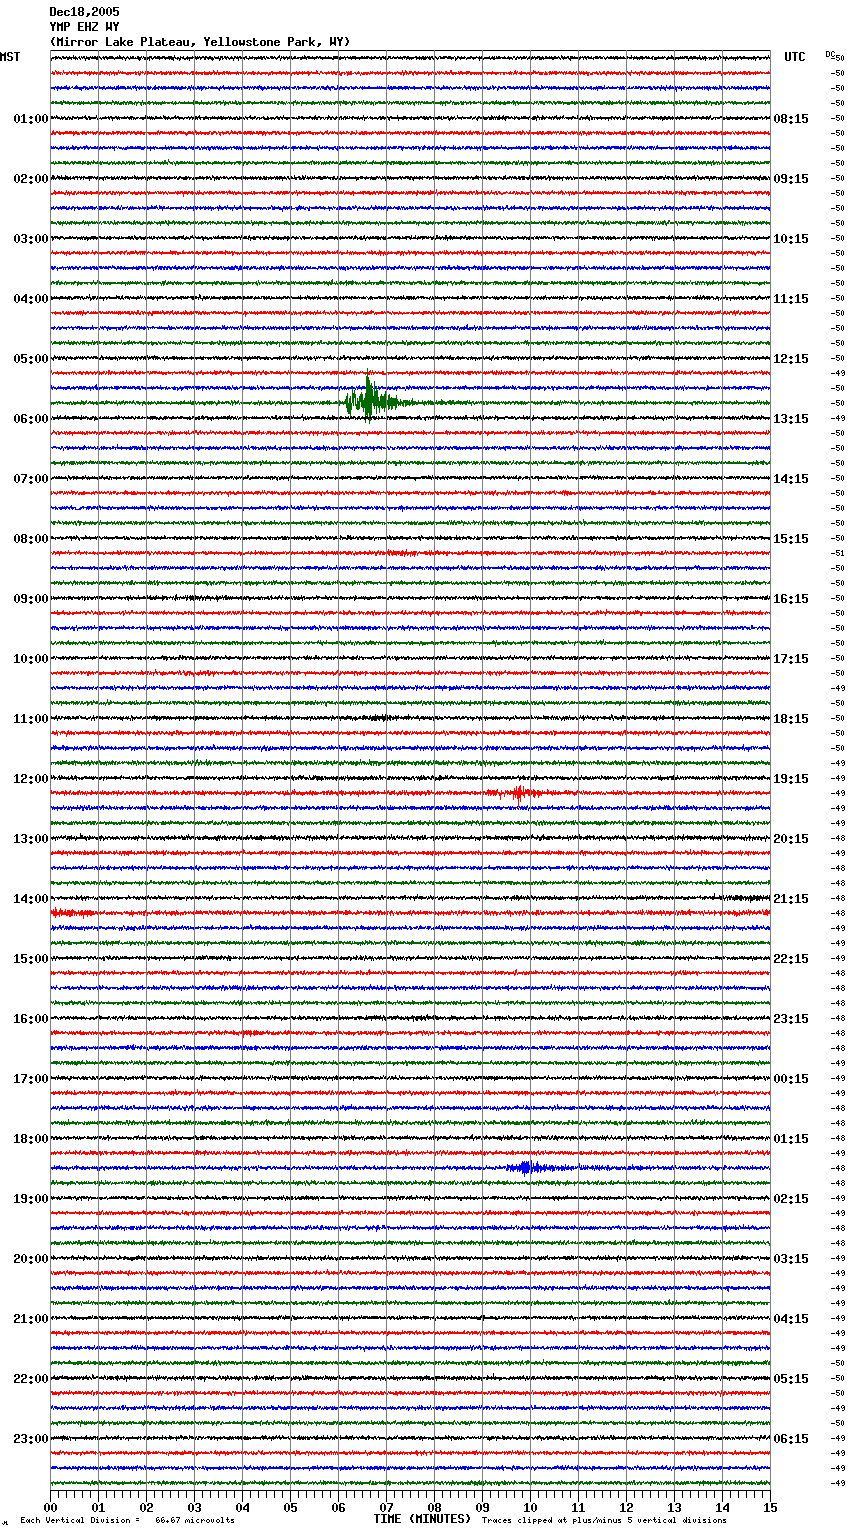Click the 03 minute axis tick label
This screenshot has height=1534, width=850.
(194, 1507)
